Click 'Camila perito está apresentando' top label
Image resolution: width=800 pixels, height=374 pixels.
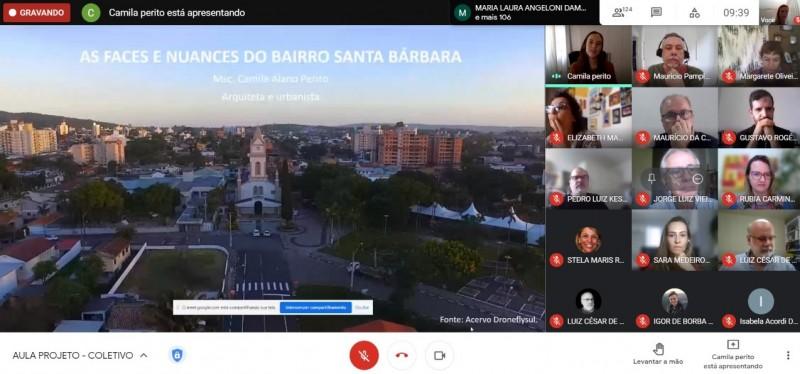[177, 13]
